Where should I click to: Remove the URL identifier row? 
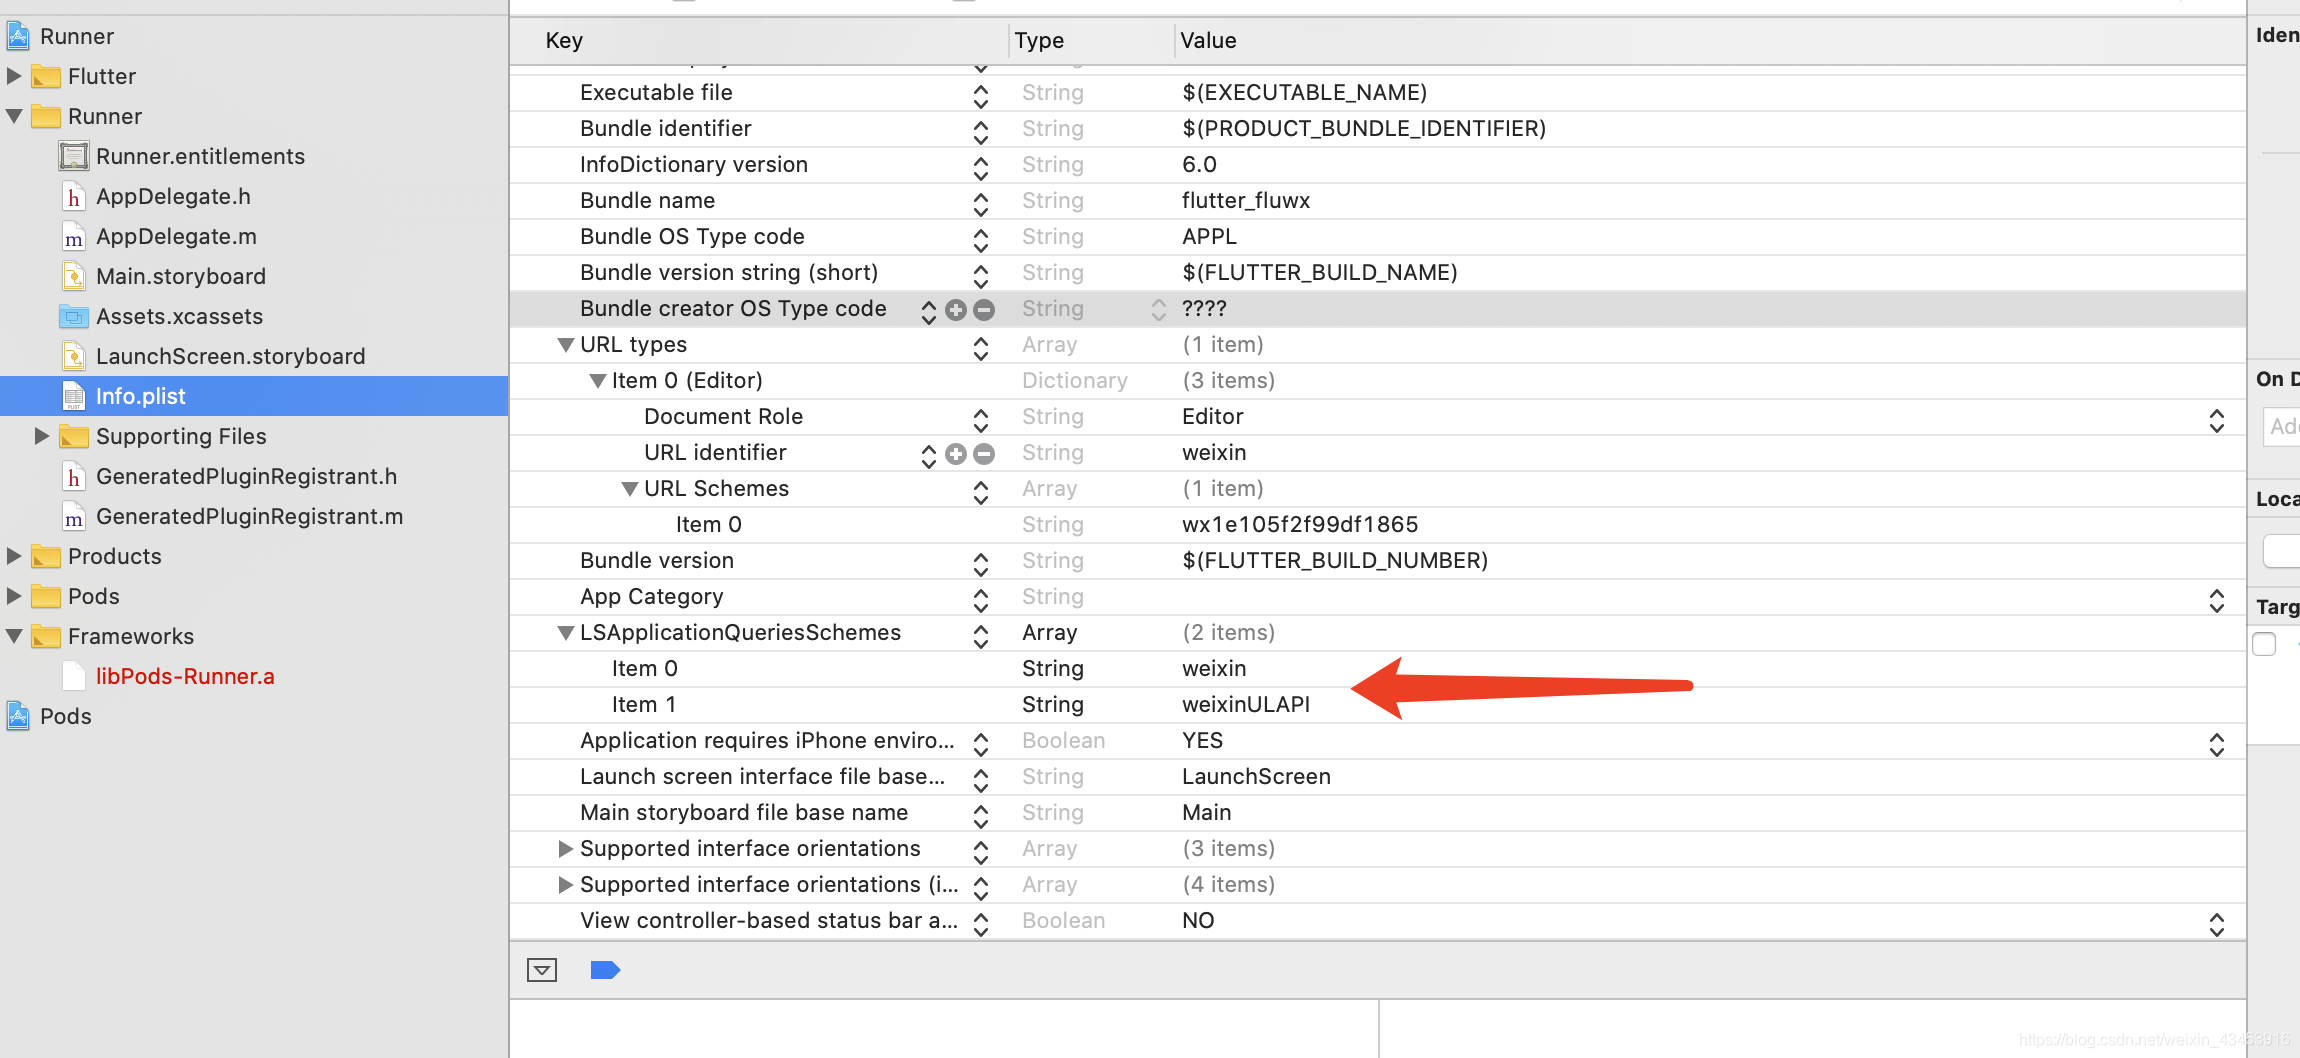click(x=984, y=454)
